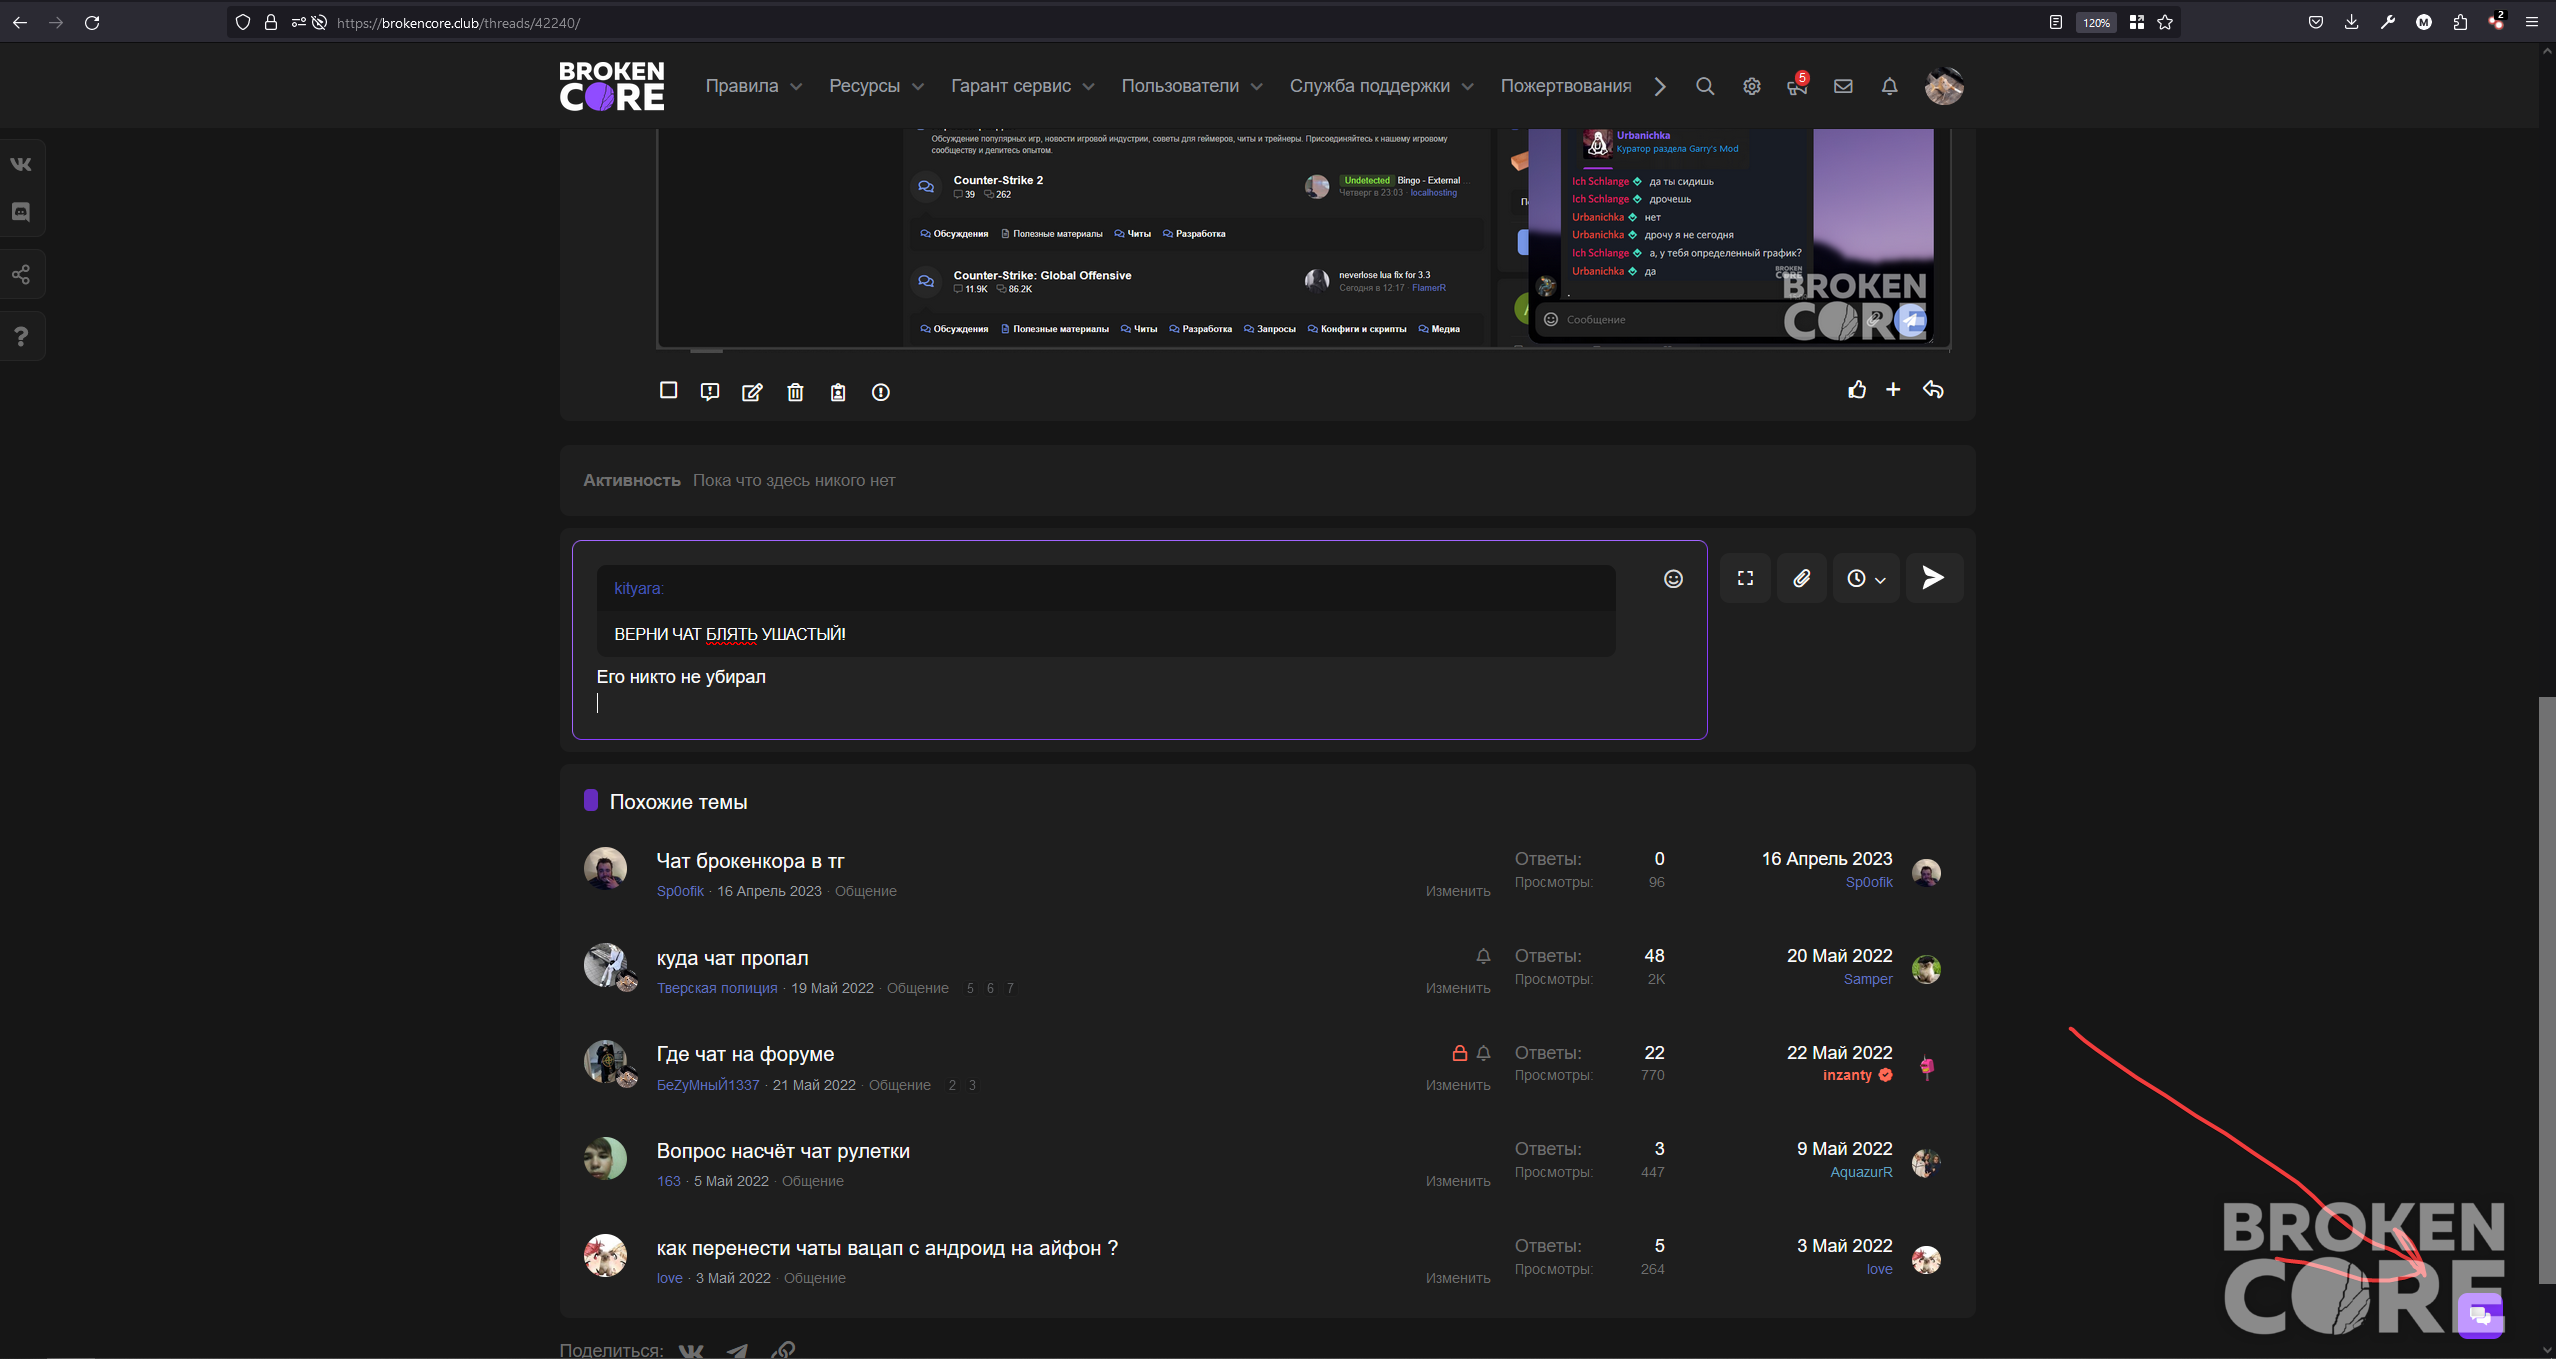The width and height of the screenshot is (2556, 1359).
Task: Open floating chat widget button
Action: coord(2481,1314)
